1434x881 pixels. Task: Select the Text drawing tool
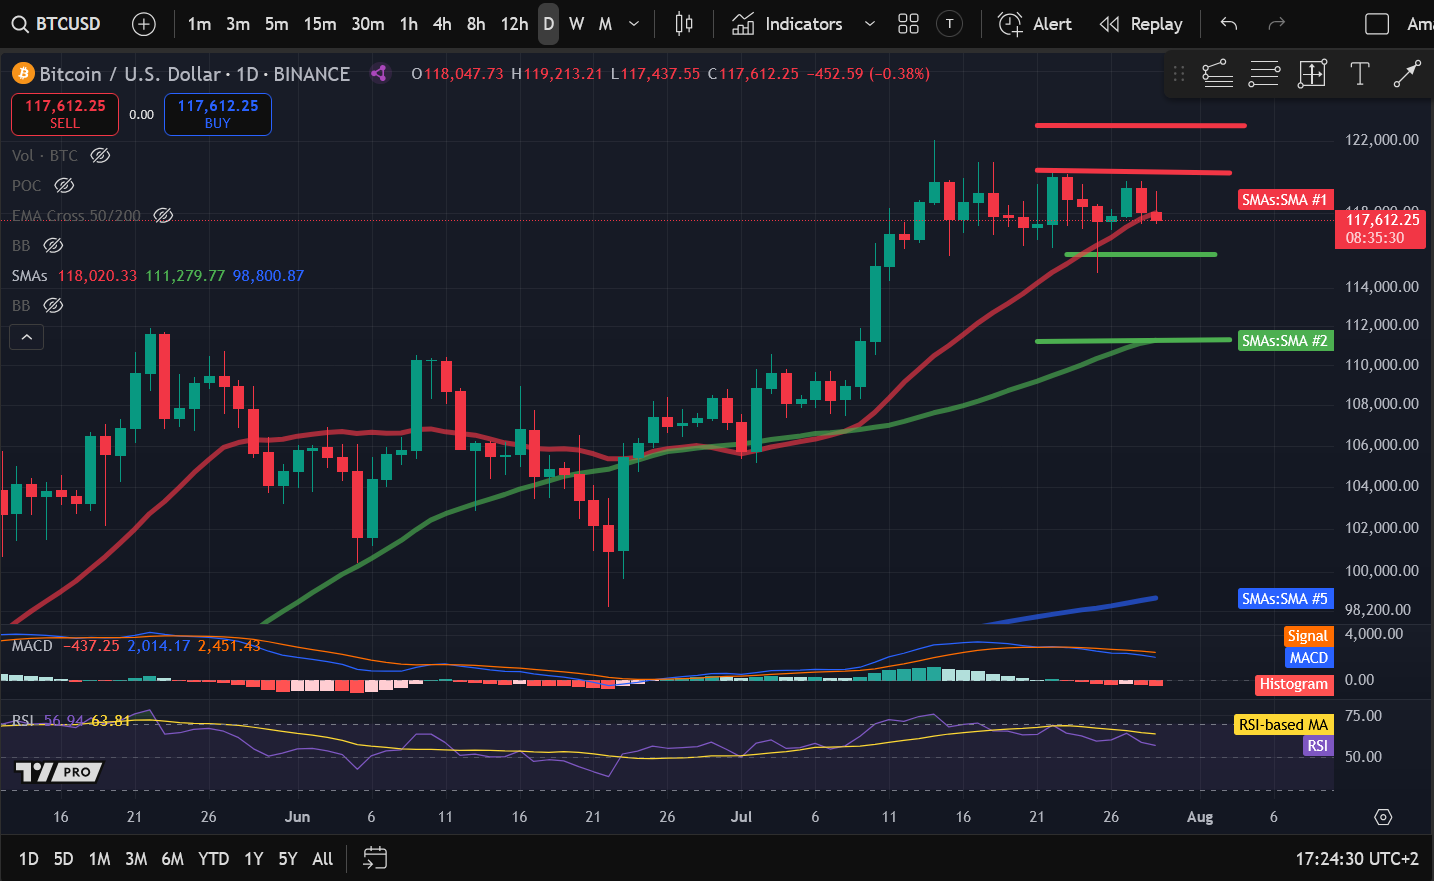1360,73
